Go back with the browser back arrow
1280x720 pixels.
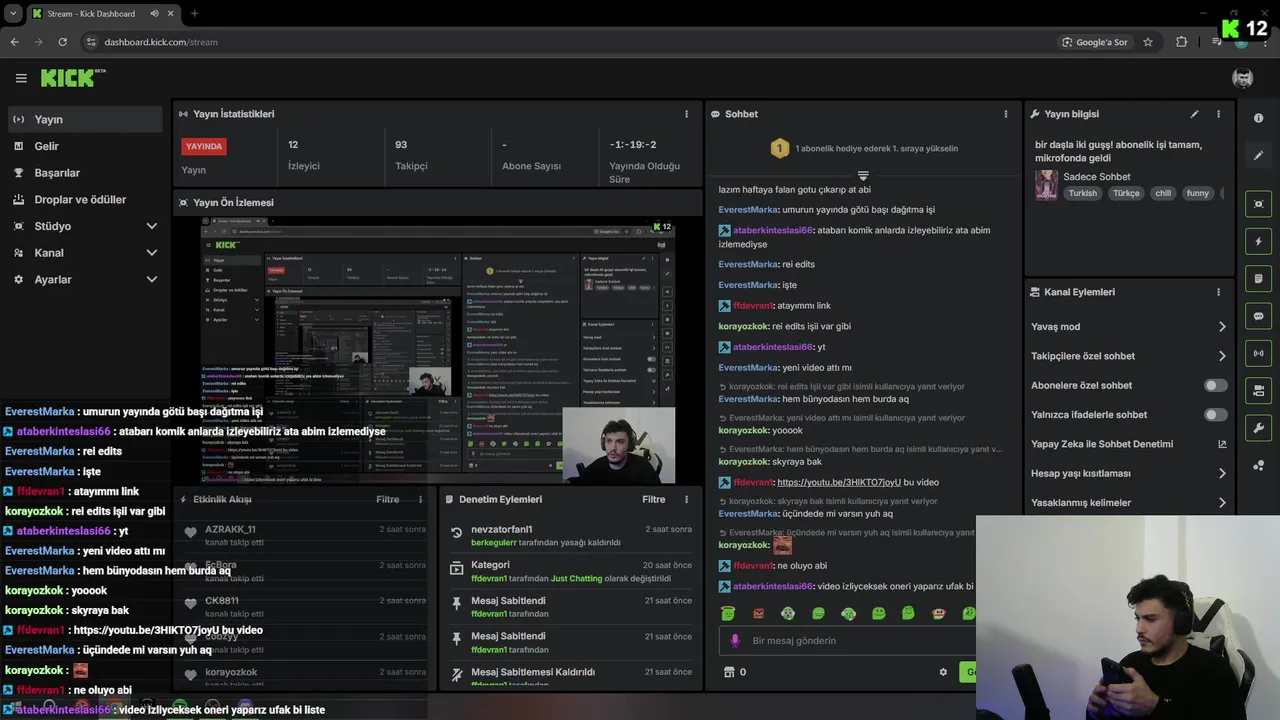coord(14,42)
